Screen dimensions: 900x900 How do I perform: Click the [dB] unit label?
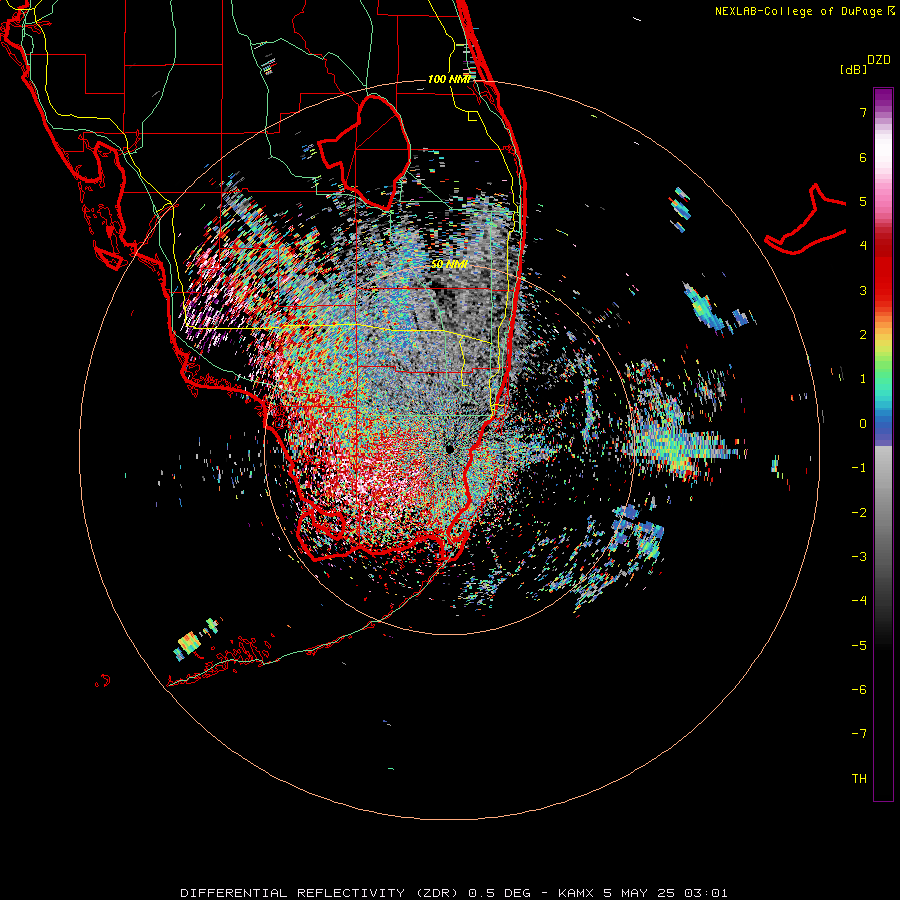pyautogui.click(x=853, y=69)
